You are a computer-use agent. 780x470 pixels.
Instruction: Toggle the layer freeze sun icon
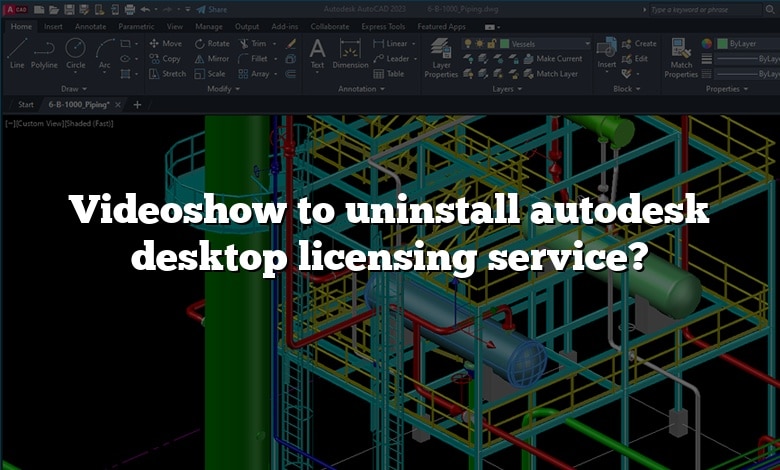point(481,44)
